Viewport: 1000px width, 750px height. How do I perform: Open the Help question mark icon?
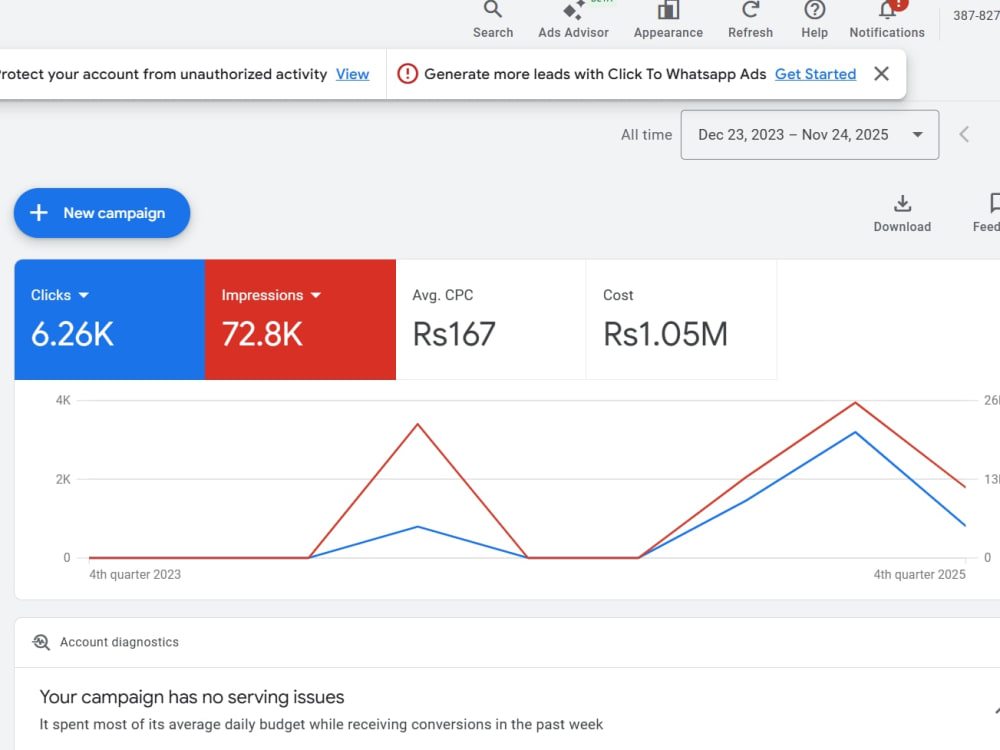(x=814, y=10)
